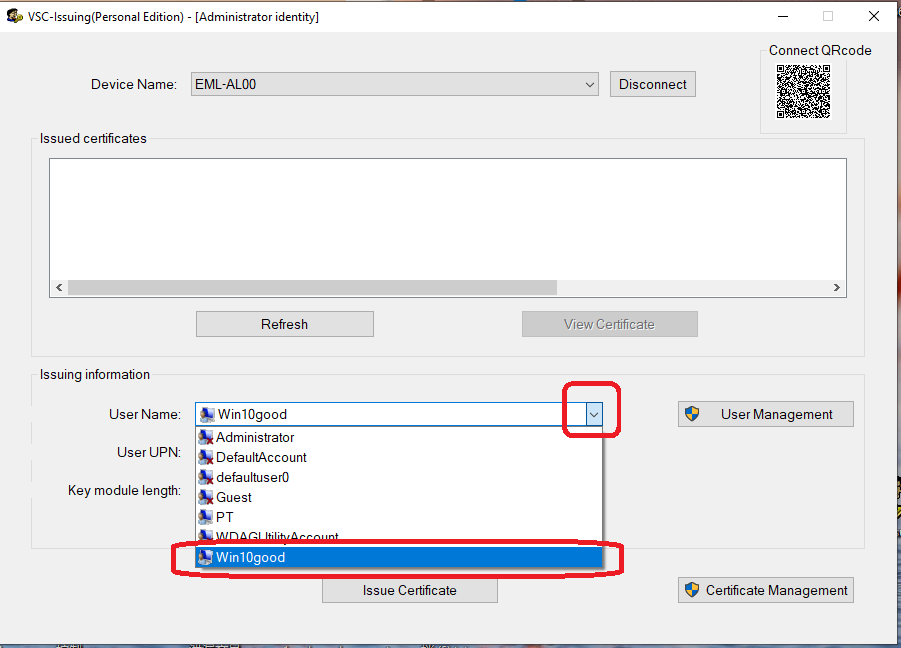Viewport: 901px width, 648px height.
Task: Click the Guest account icon in list
Action: (206, 497)
